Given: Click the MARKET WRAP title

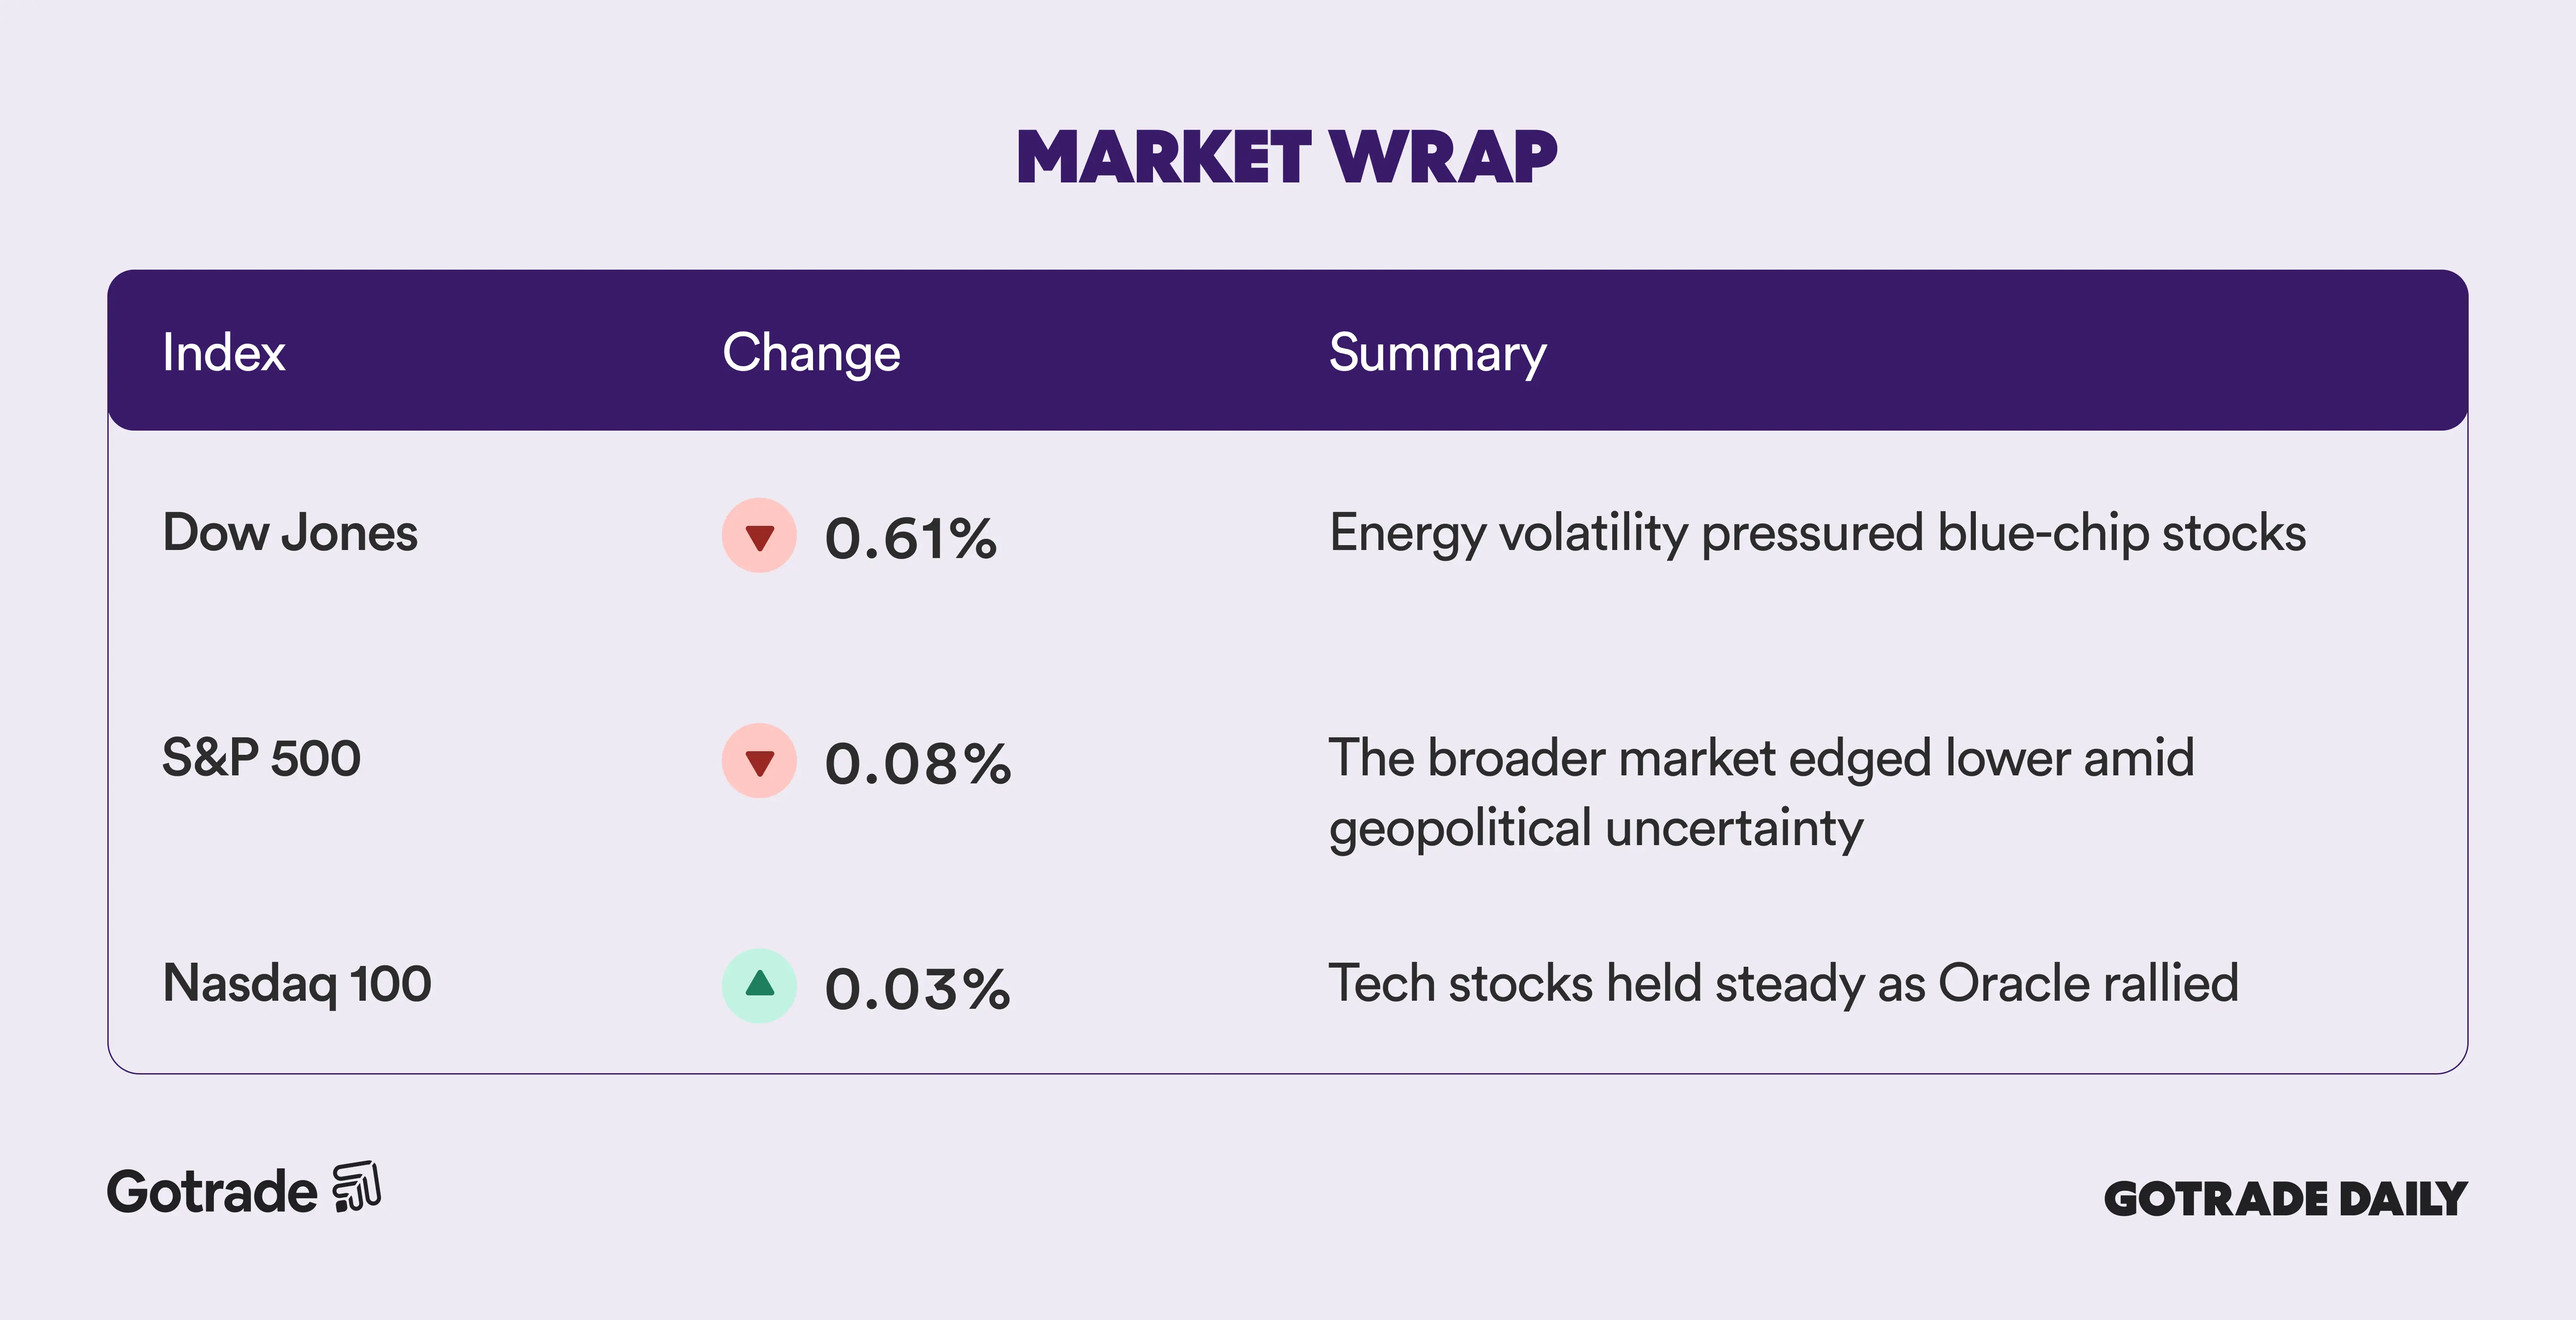Looking at the screenshot, I should point(1287,158).
